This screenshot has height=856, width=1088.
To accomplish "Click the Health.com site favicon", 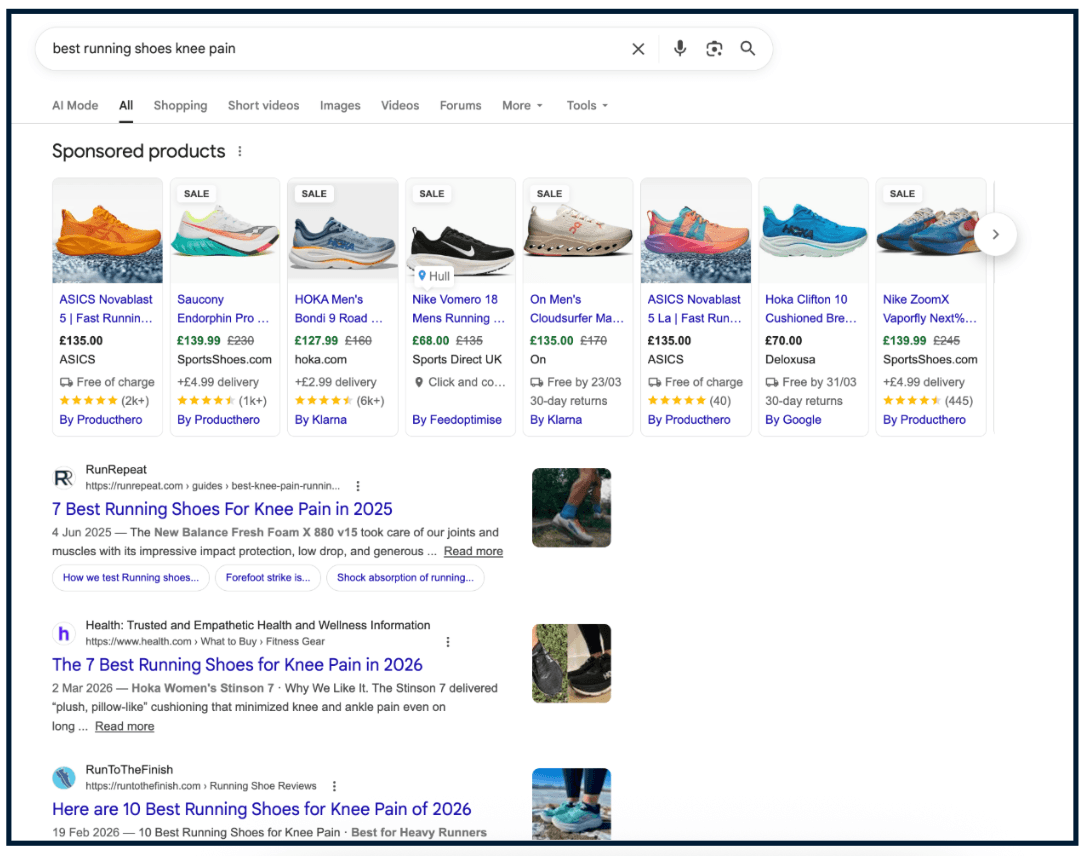I will coord(63,633).
